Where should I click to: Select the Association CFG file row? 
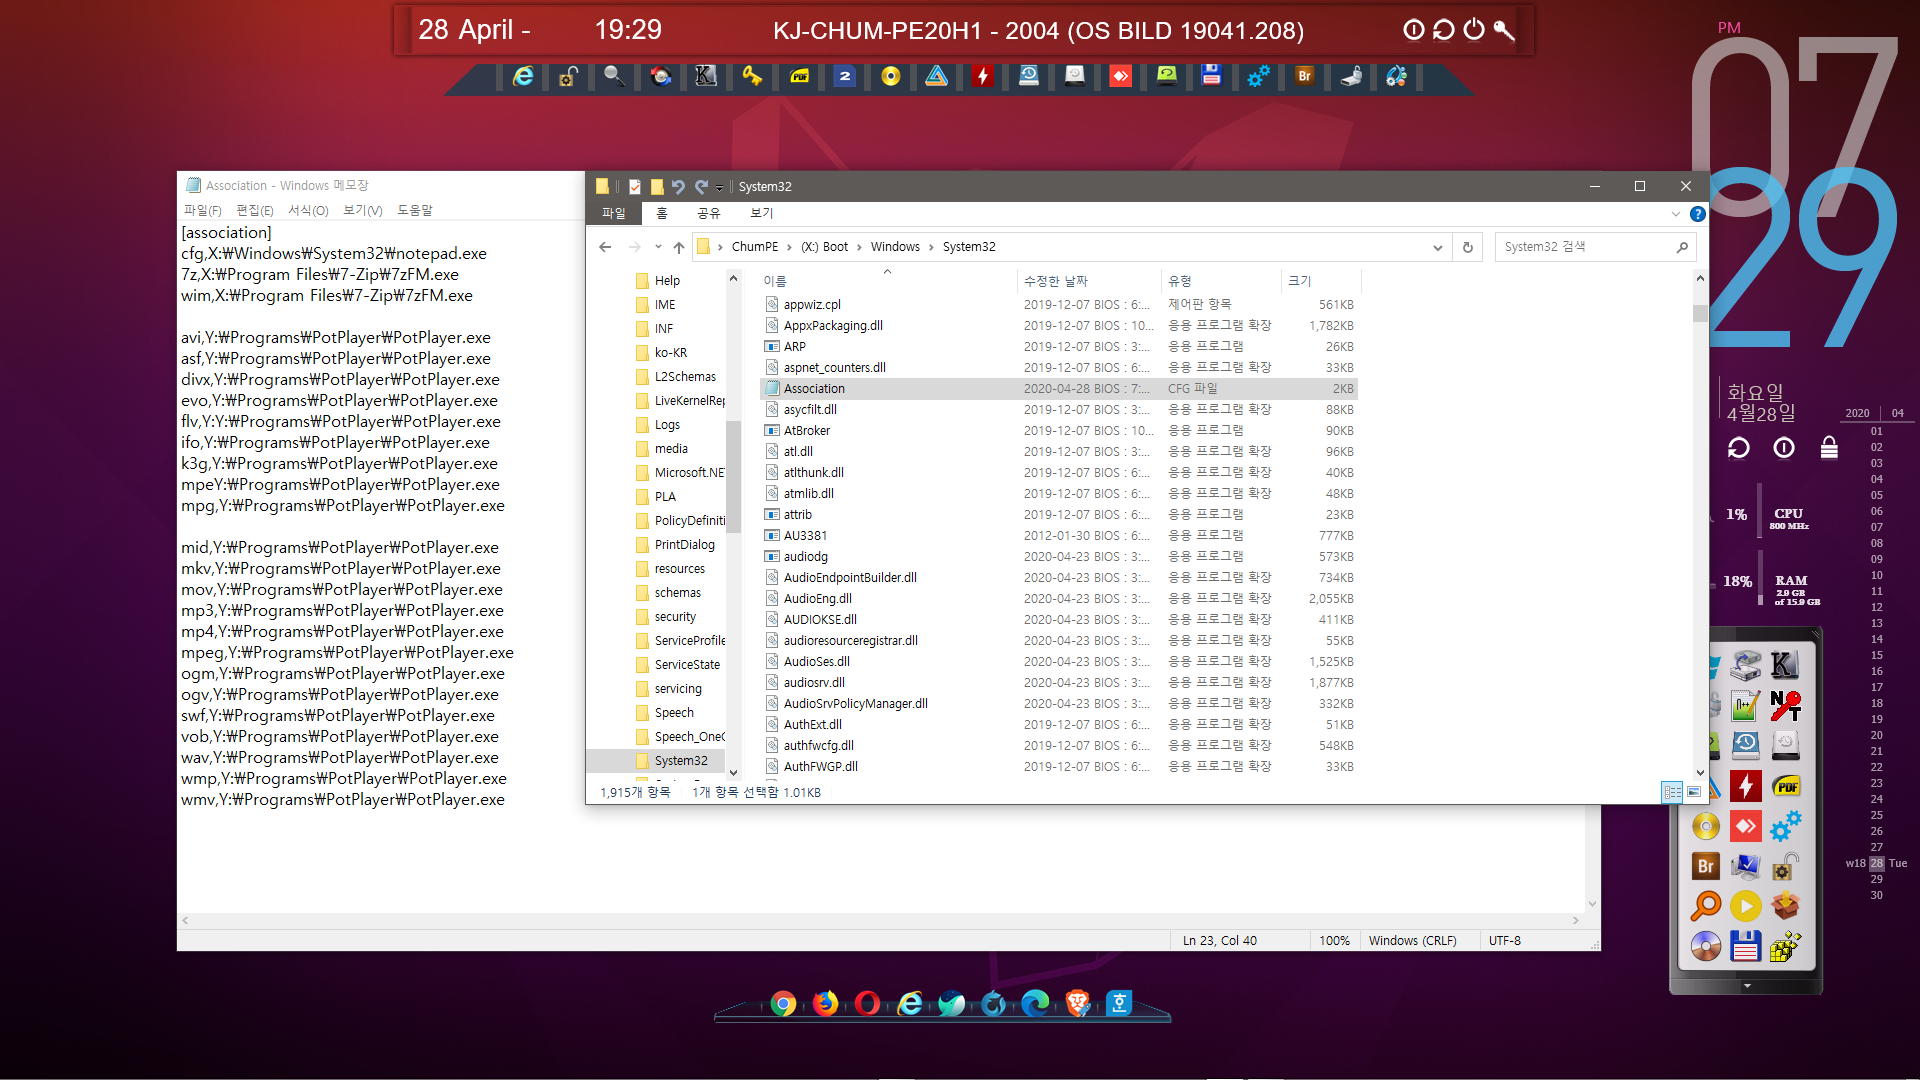[1058, 388]
